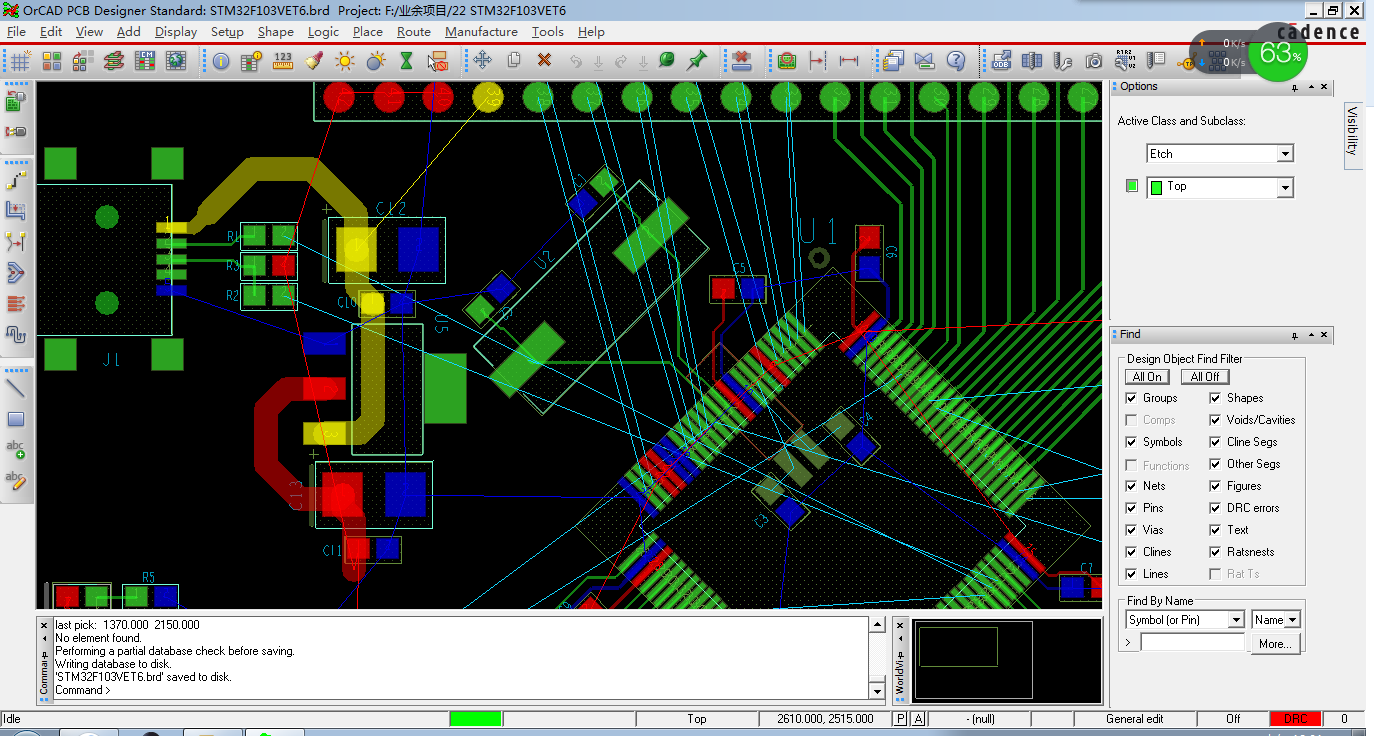
Task: Click the Place Manually icon in left toolbar
Action: pos(16,101)
